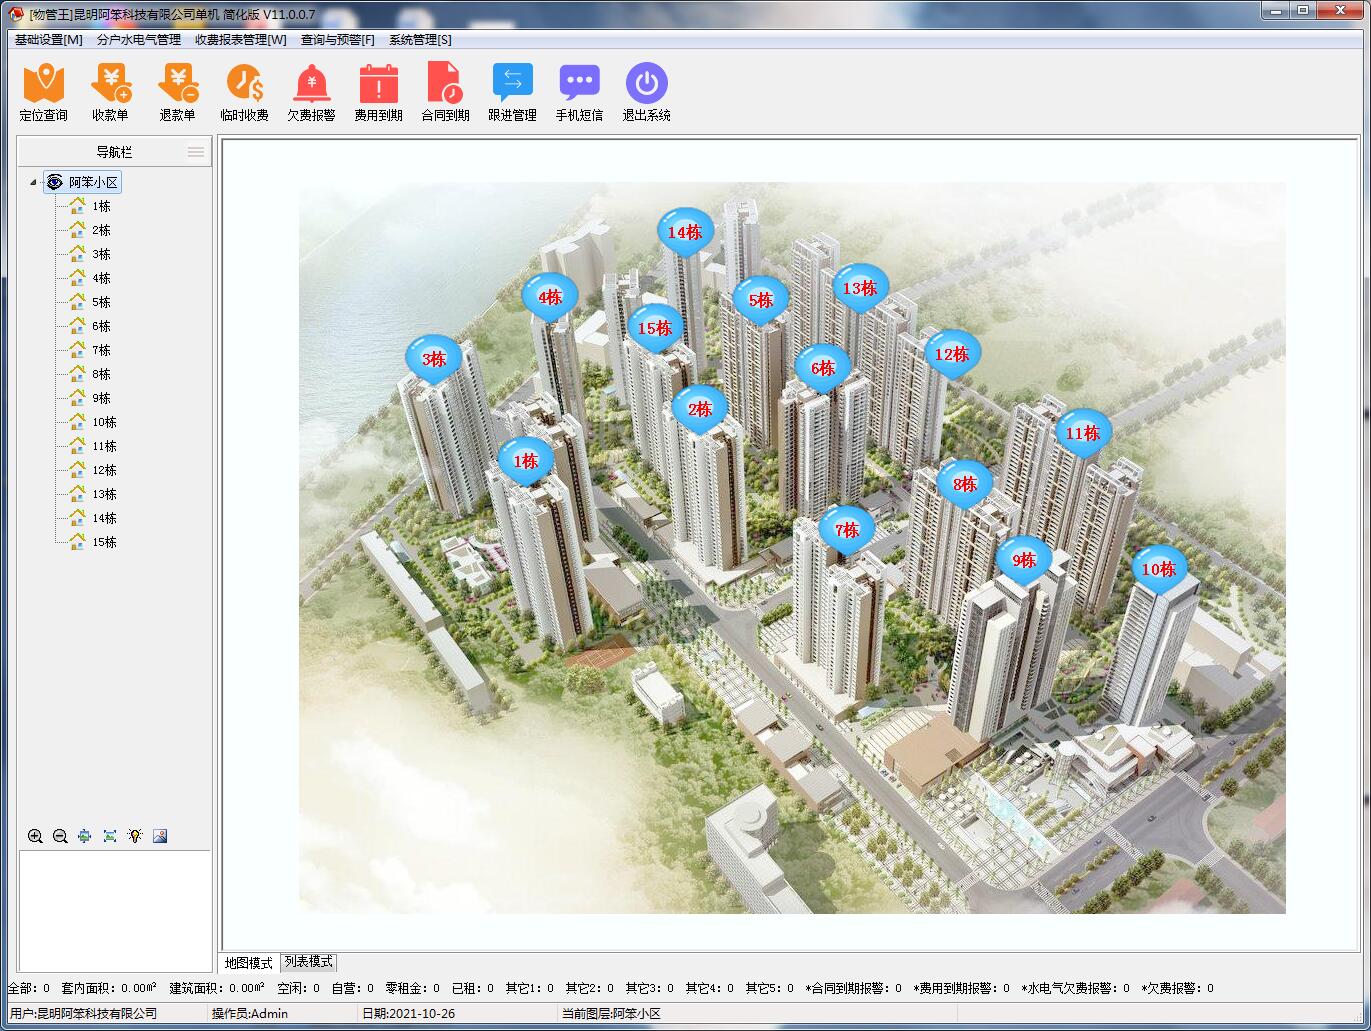The width and height of the screenshot is (1371, 1031).
Task: Open the 退款单 refund form
Action: click(177, 84)
